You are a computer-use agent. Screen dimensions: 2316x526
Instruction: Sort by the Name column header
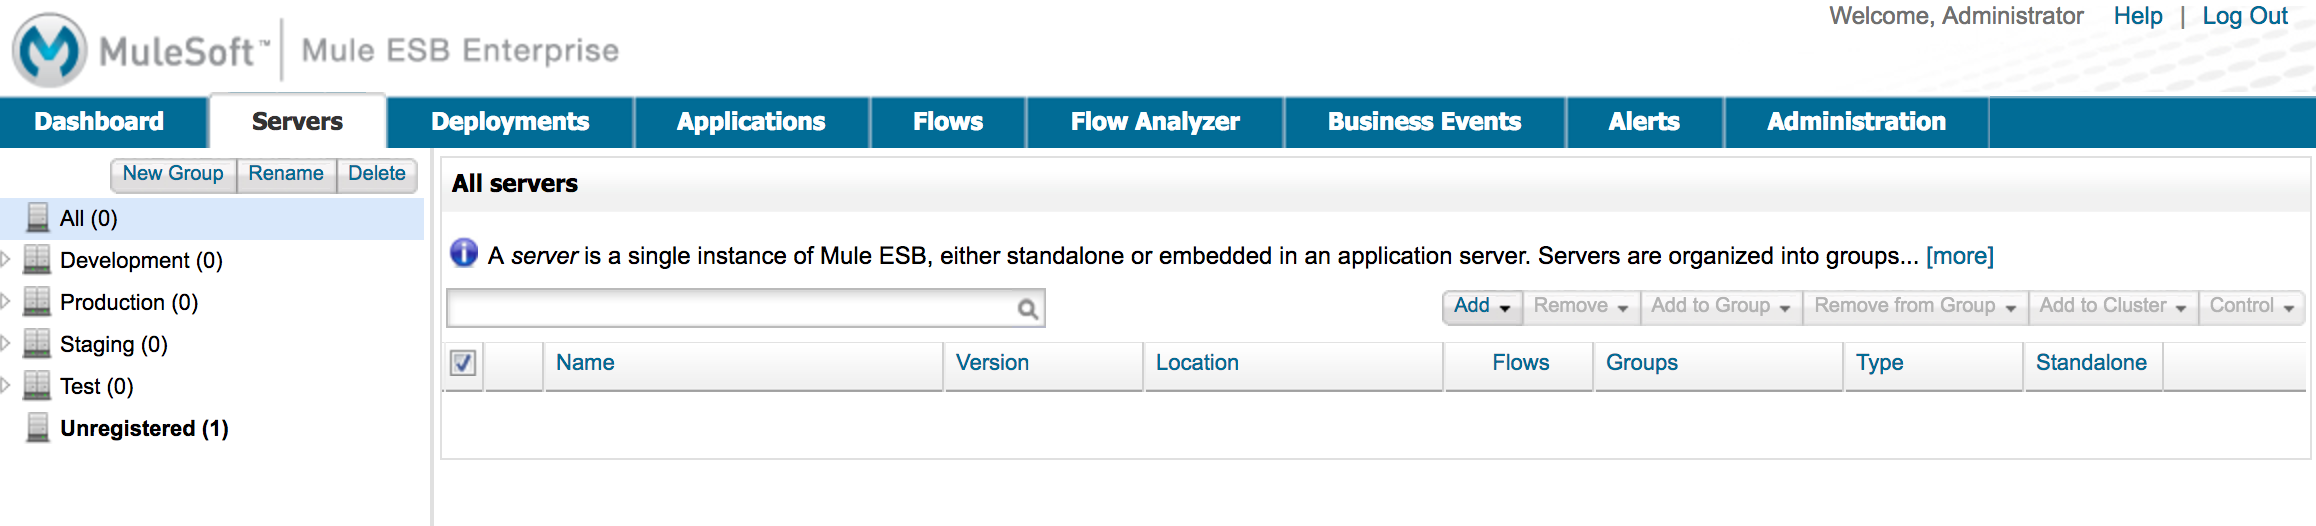(x=585, y=363)
